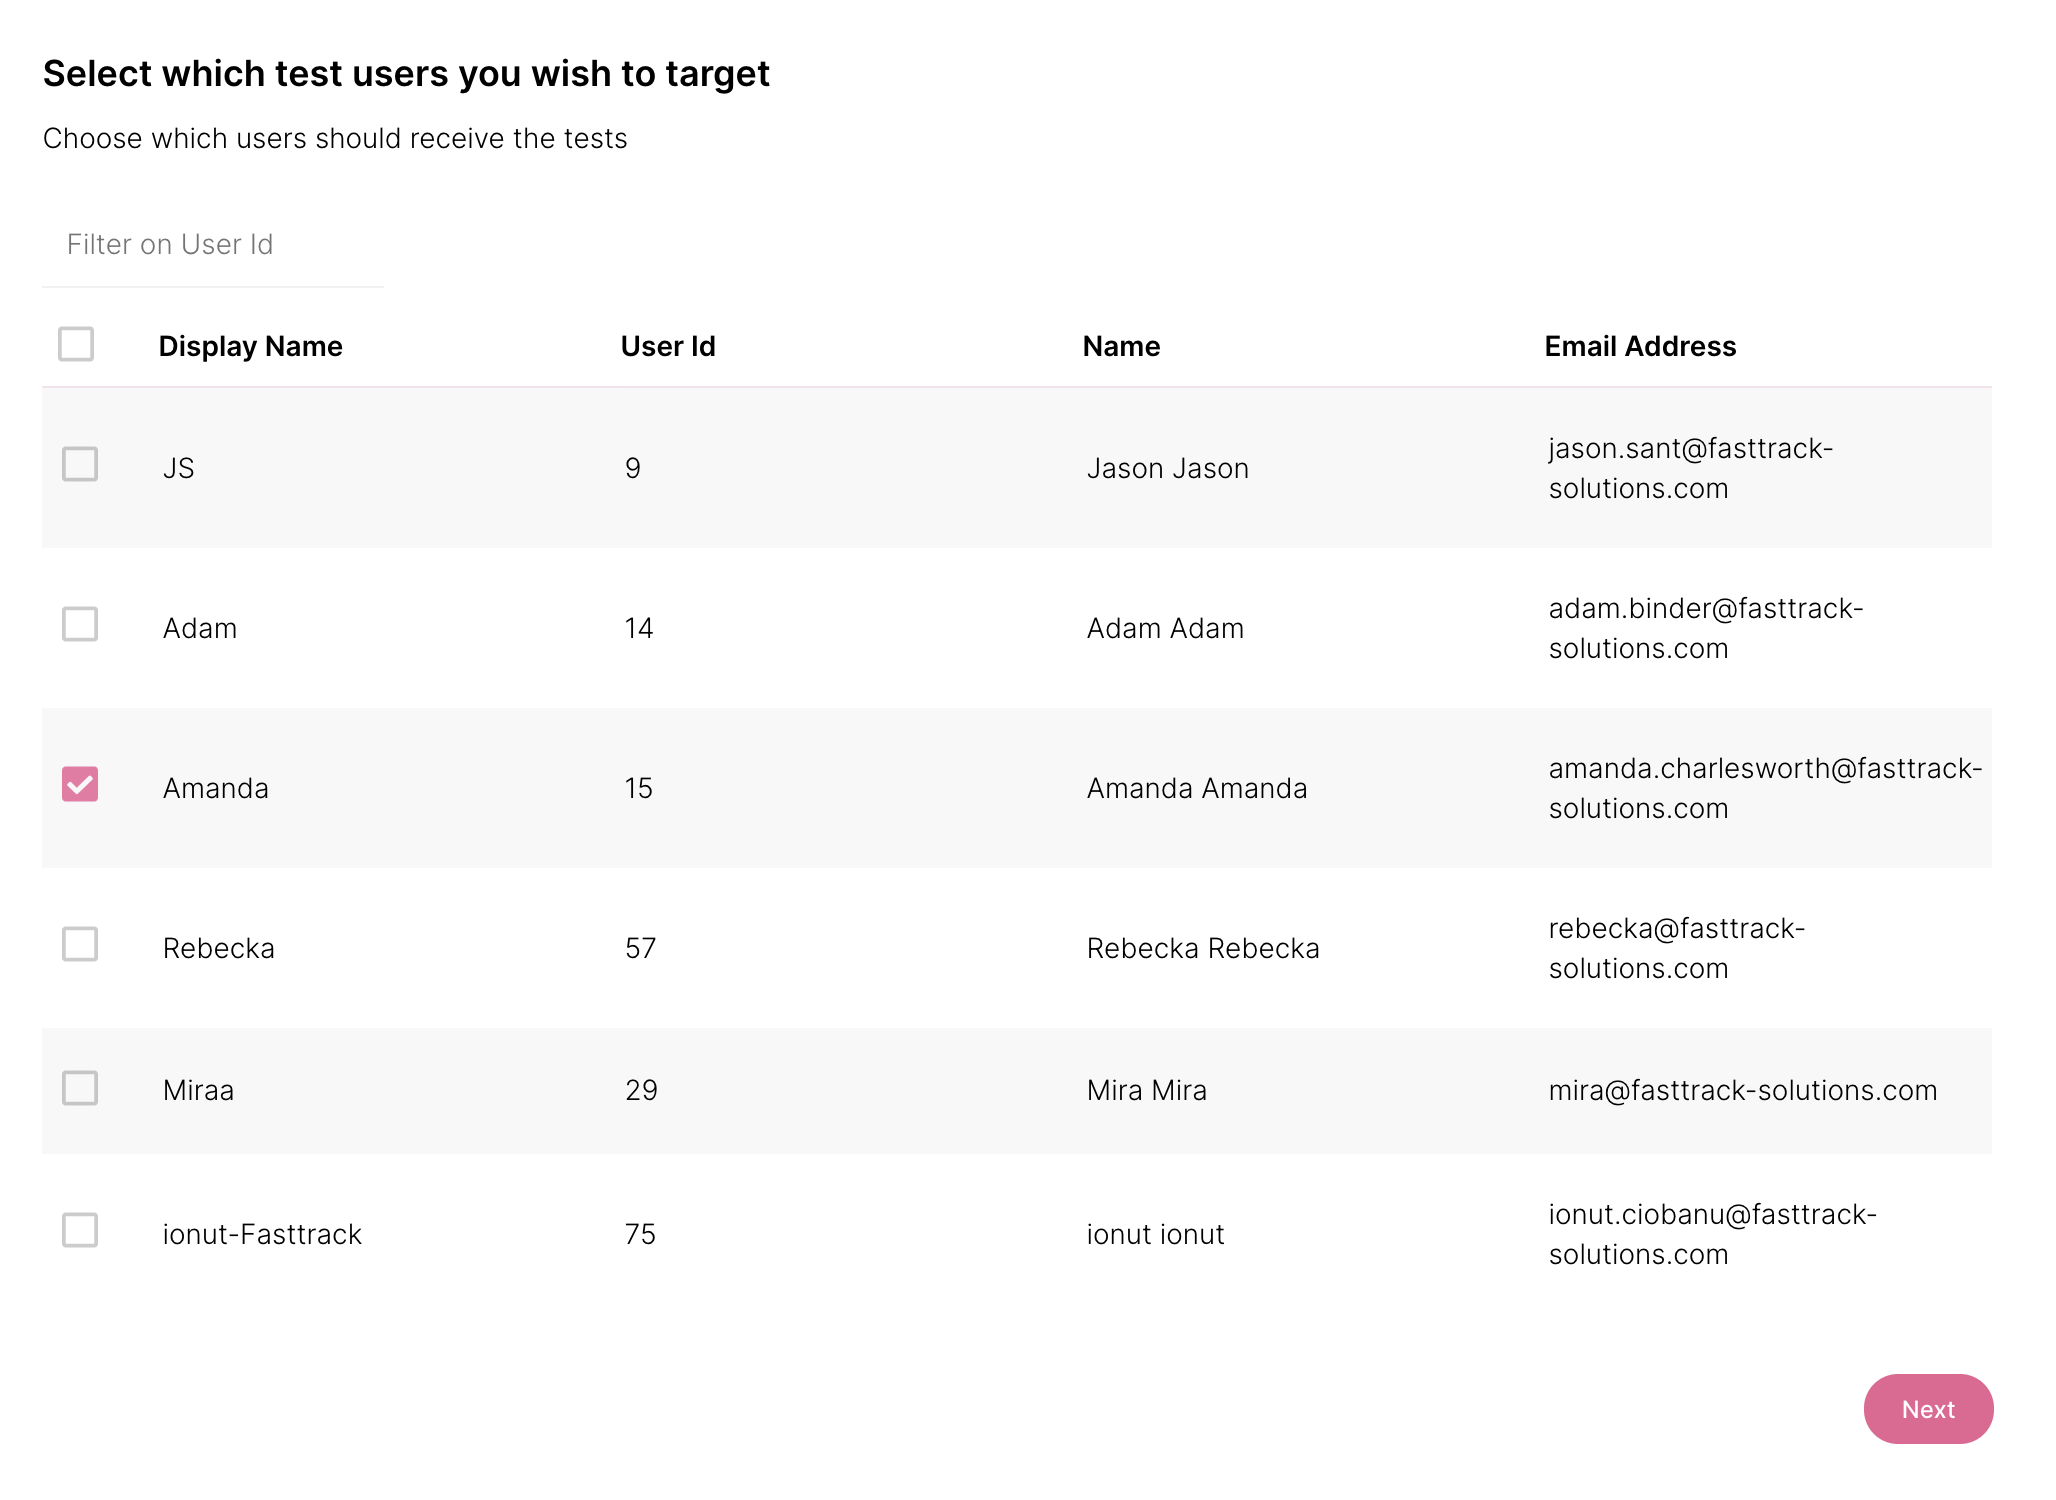Click the Next button
Viewport: 2056px width, 1500px height.
tap(1927, 1409)
